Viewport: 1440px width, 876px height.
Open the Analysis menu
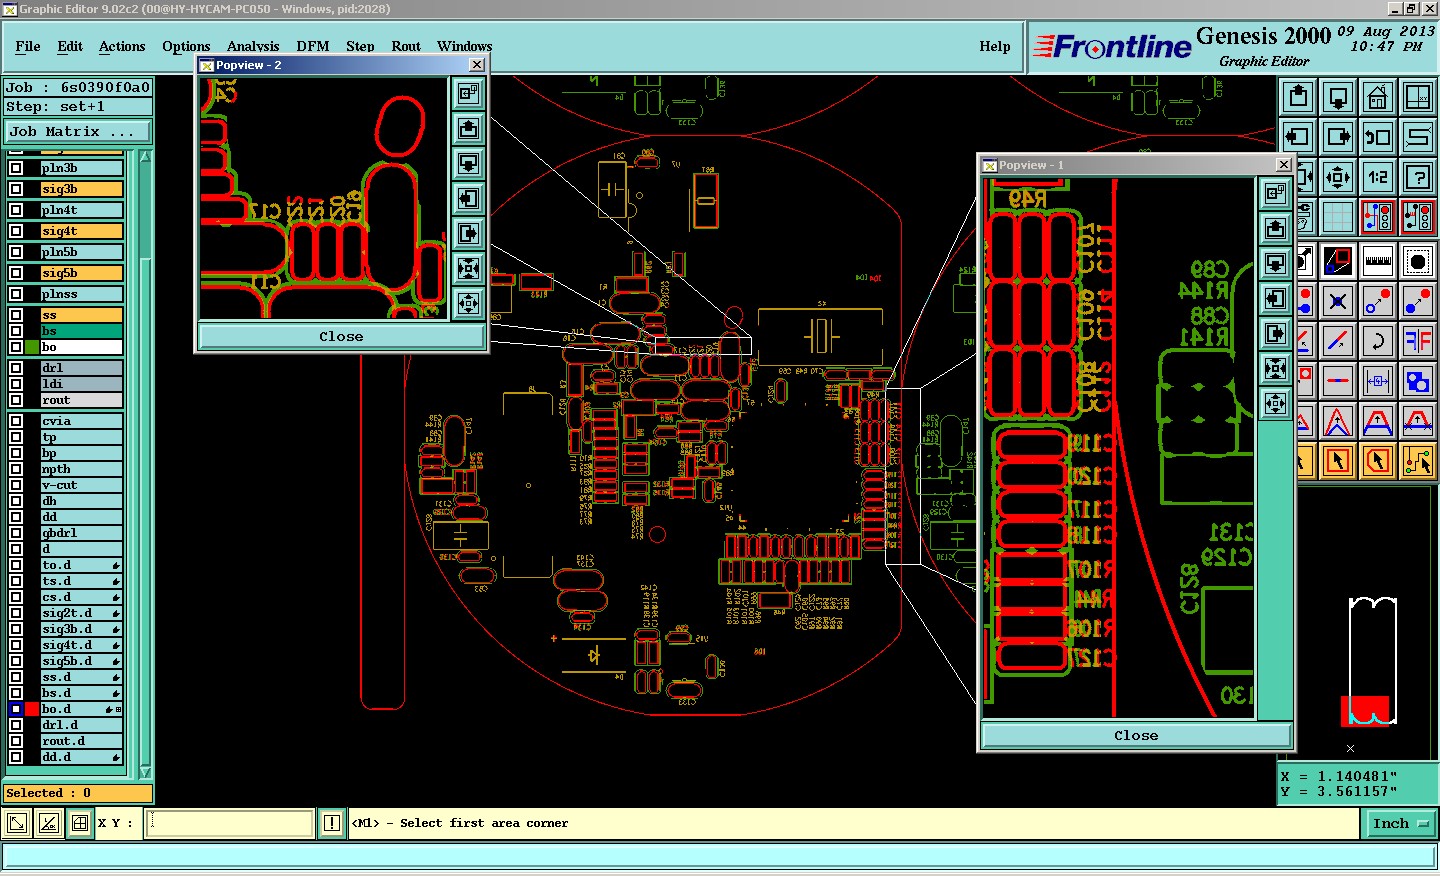click(253, 46)
